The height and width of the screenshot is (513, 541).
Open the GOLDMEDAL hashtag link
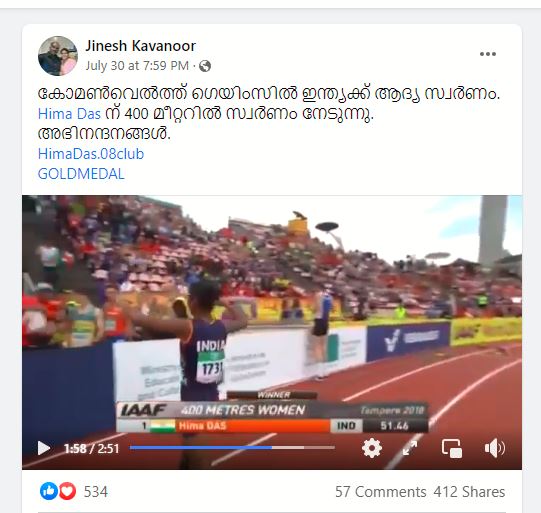click(81, 174)
